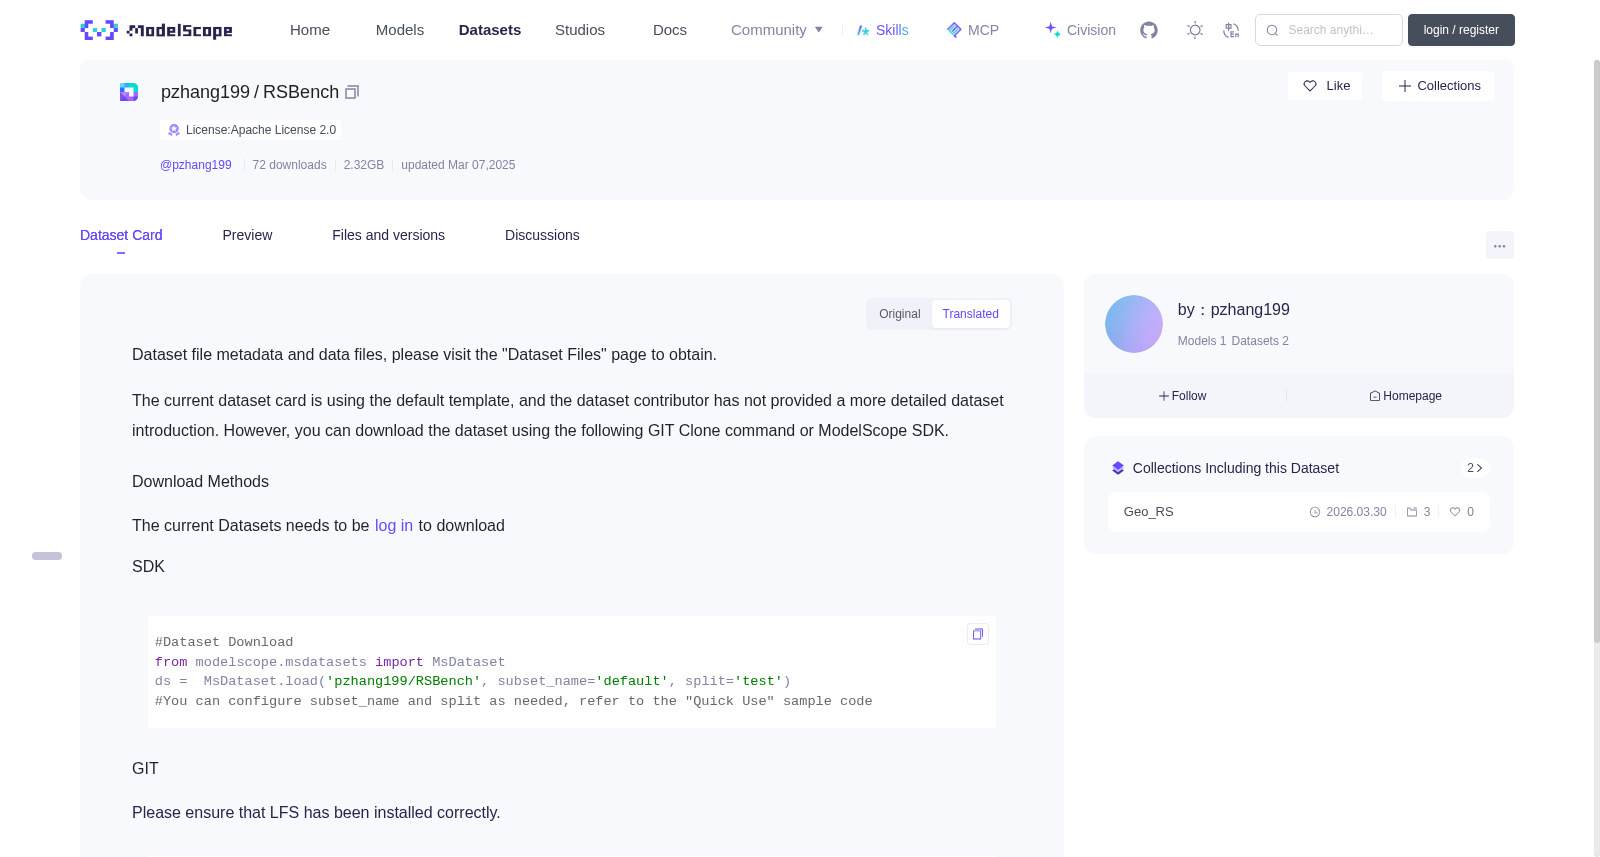This screenshot has width=1600, height=857.
Task: Click the Skills sparkle icon
Action: point(863,30)
